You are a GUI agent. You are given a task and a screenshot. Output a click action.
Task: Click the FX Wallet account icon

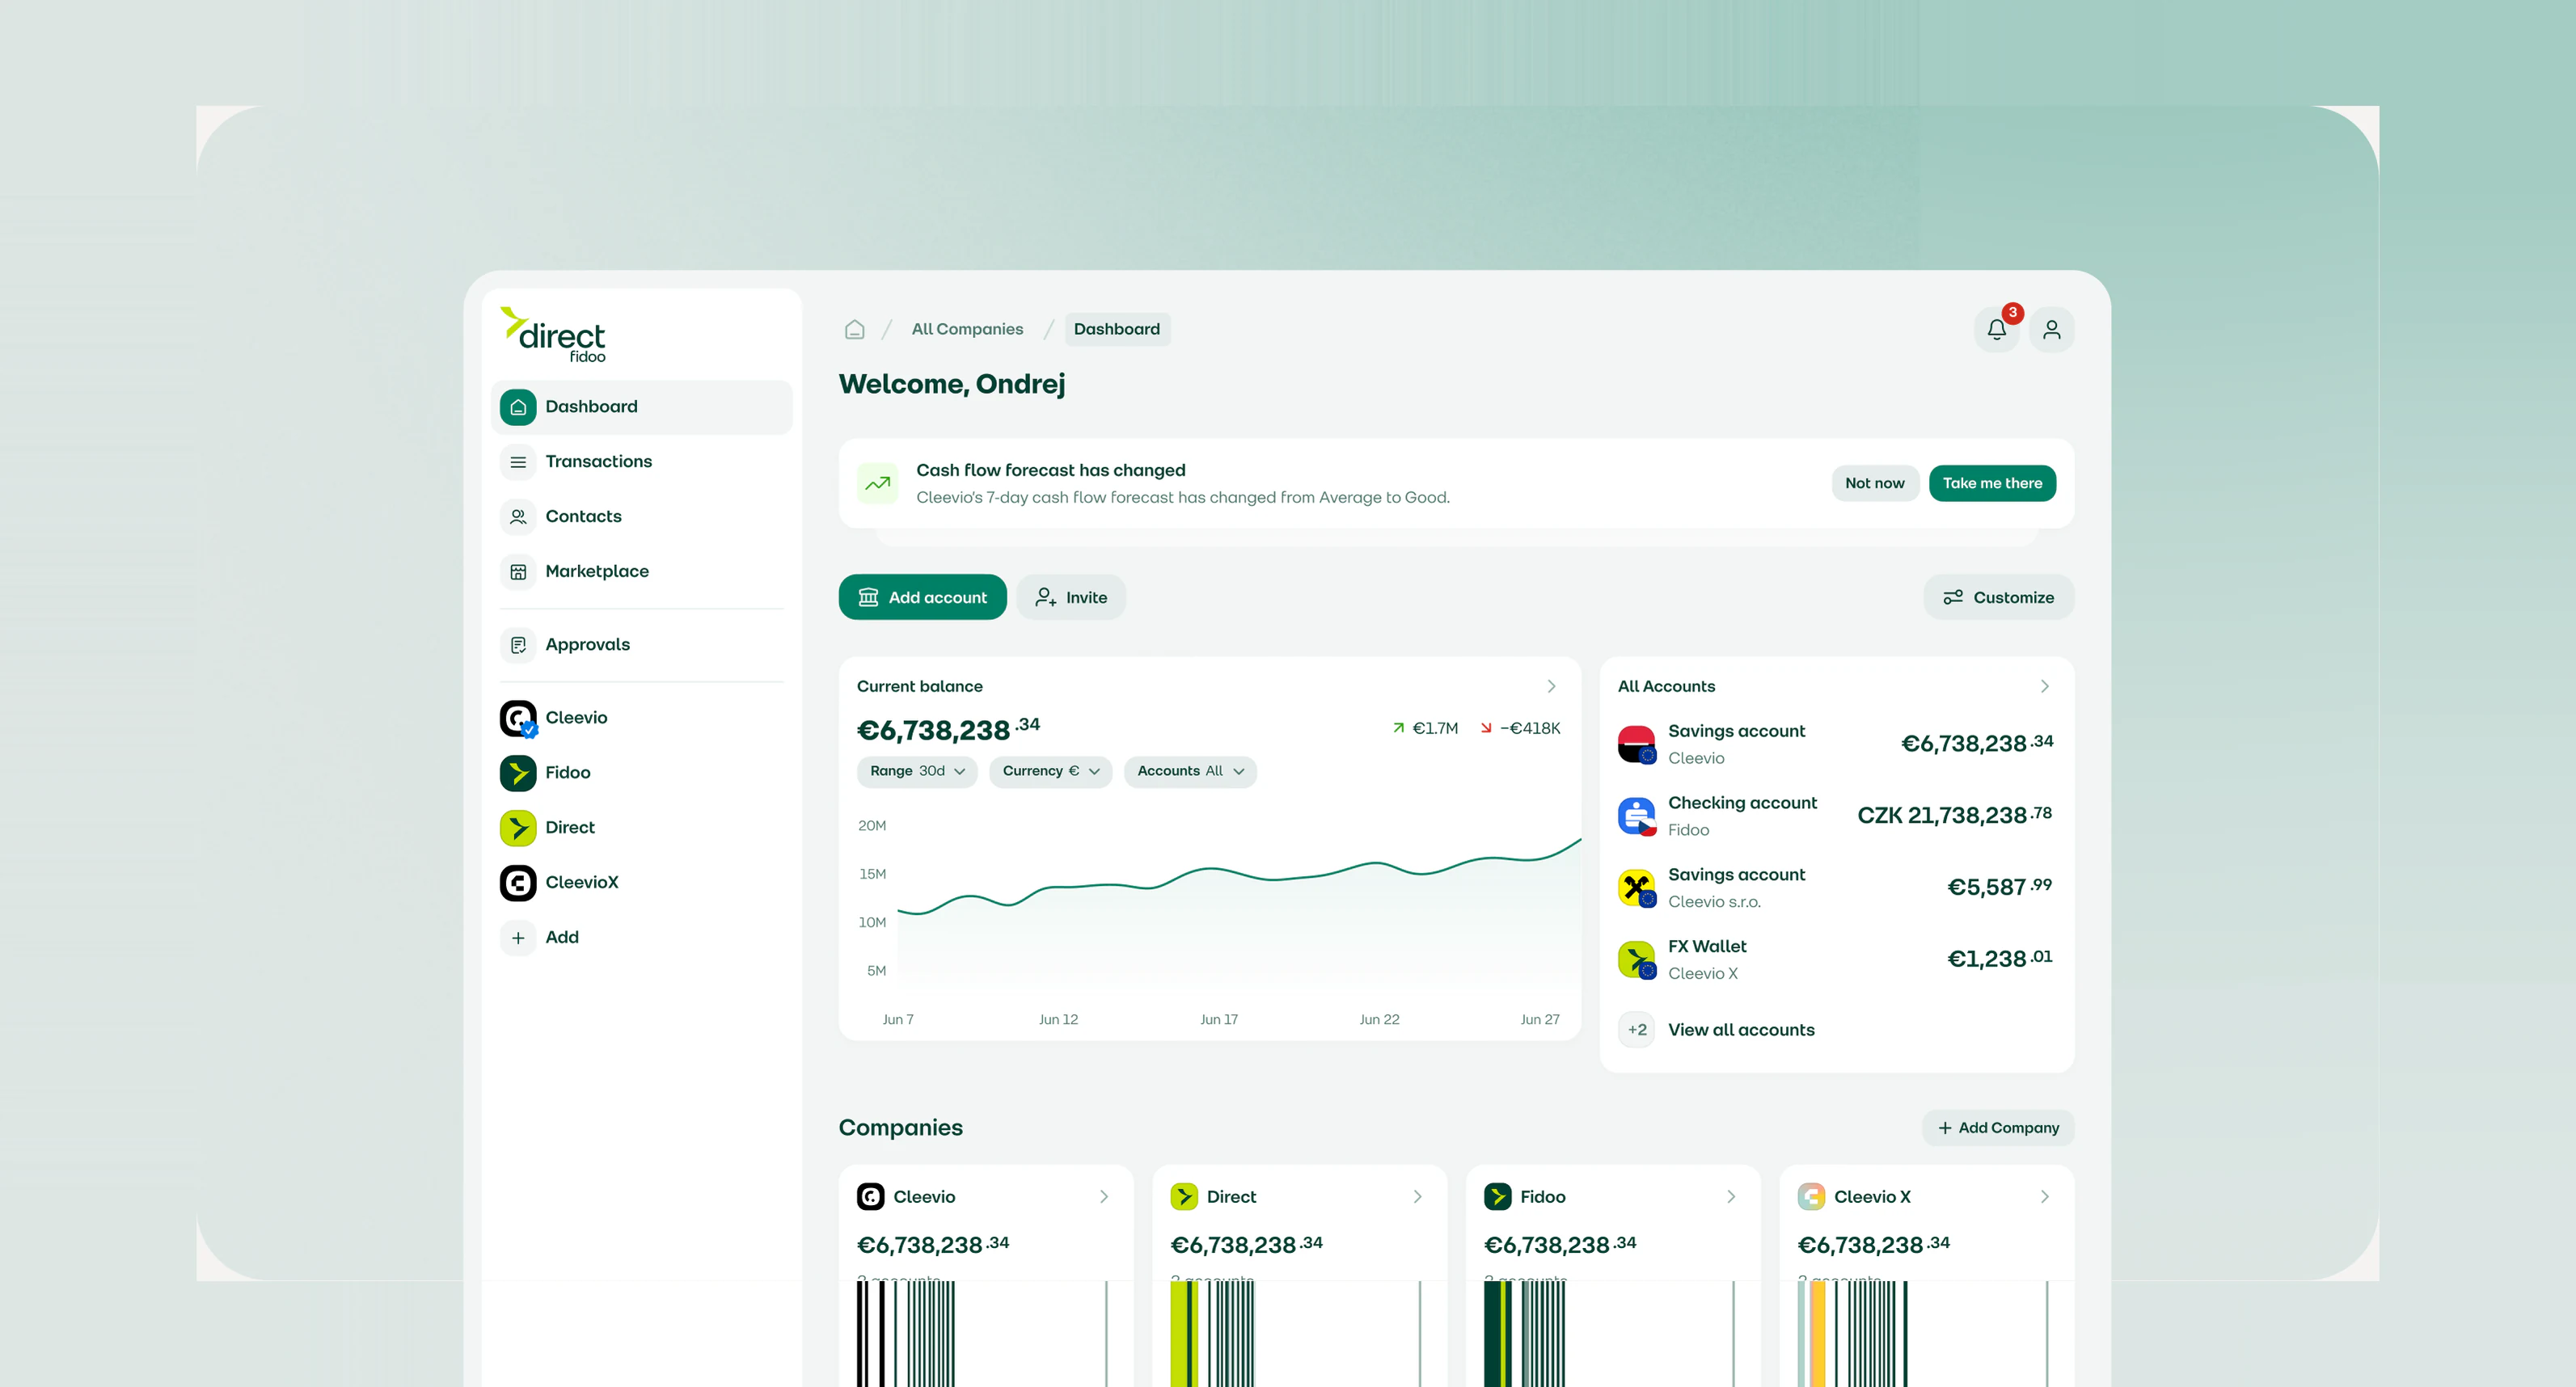(x=1637, y=960)
